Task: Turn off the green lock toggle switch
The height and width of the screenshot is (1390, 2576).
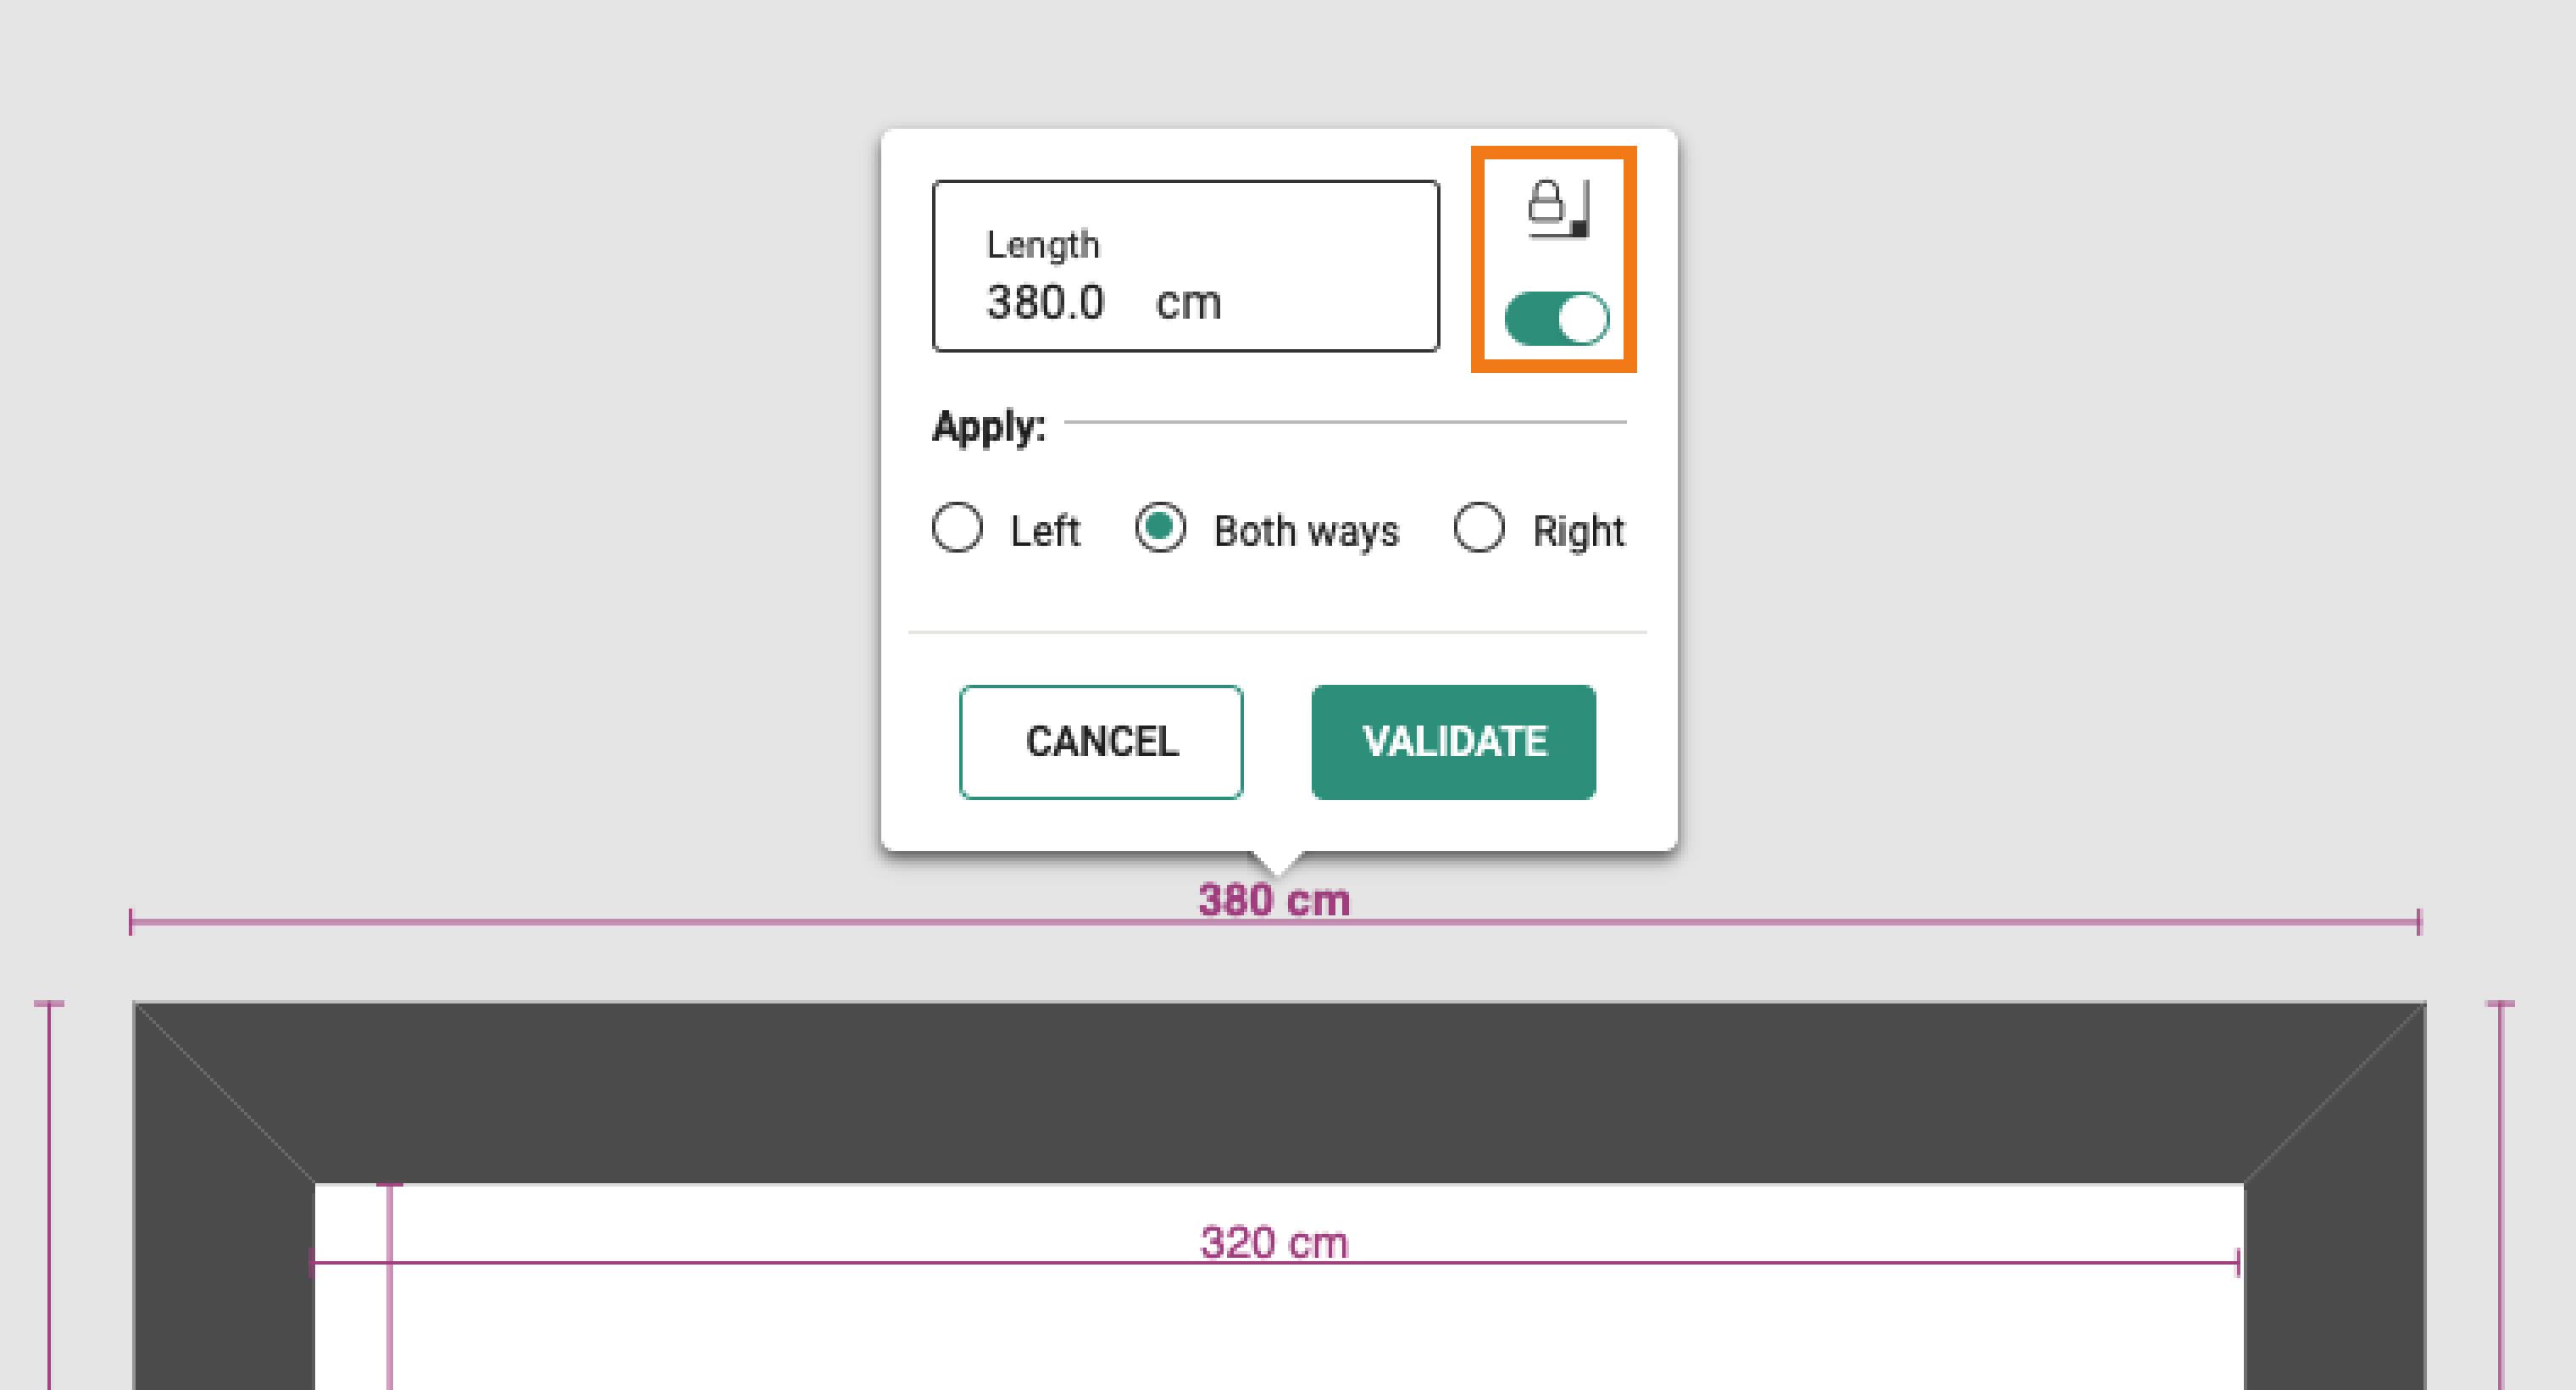Action: (x=1557, y=319)
